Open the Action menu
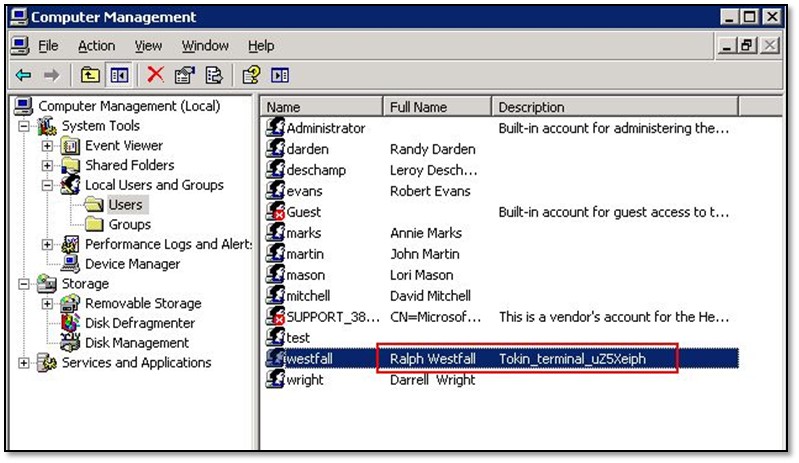 click(97, 46)
